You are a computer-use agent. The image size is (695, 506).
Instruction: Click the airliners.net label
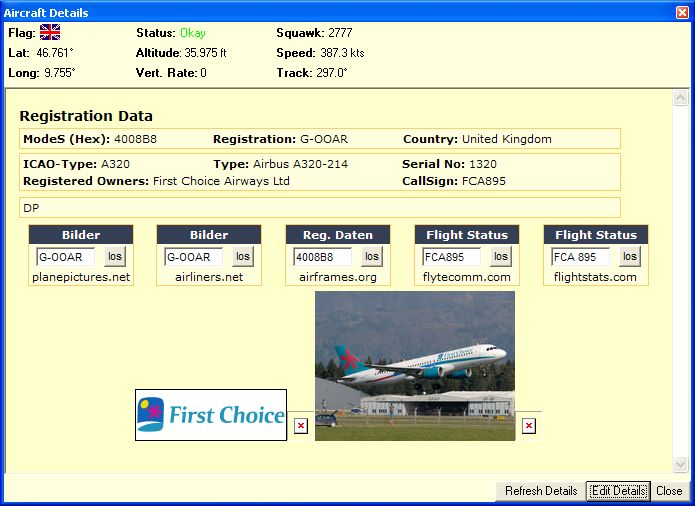coord(209,277)
